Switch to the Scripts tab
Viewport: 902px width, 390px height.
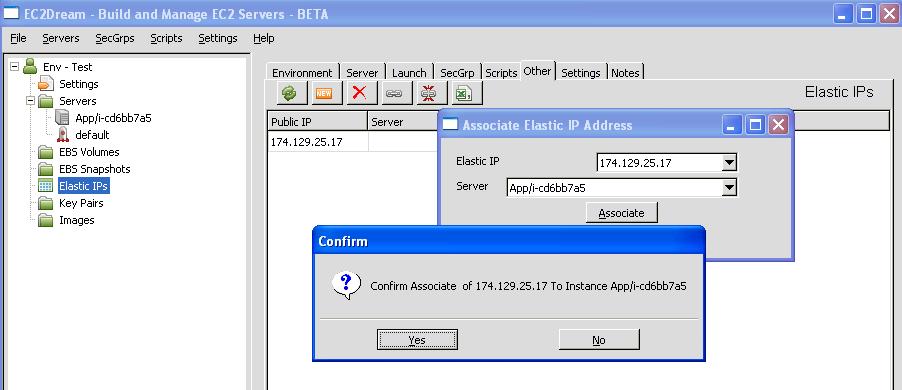click(x=501, y=73)
